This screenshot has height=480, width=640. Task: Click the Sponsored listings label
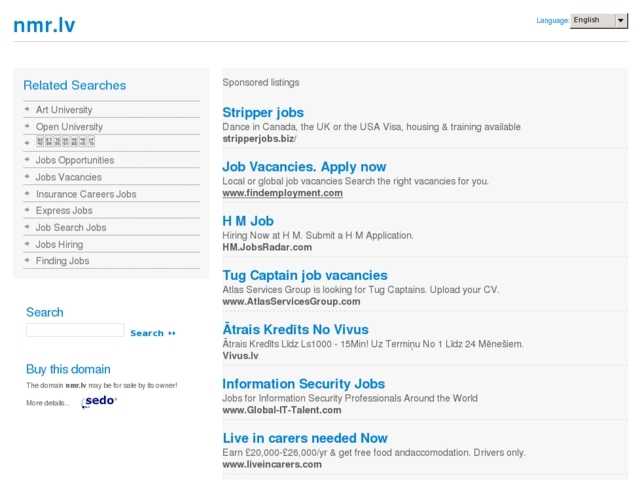(261, 82)
